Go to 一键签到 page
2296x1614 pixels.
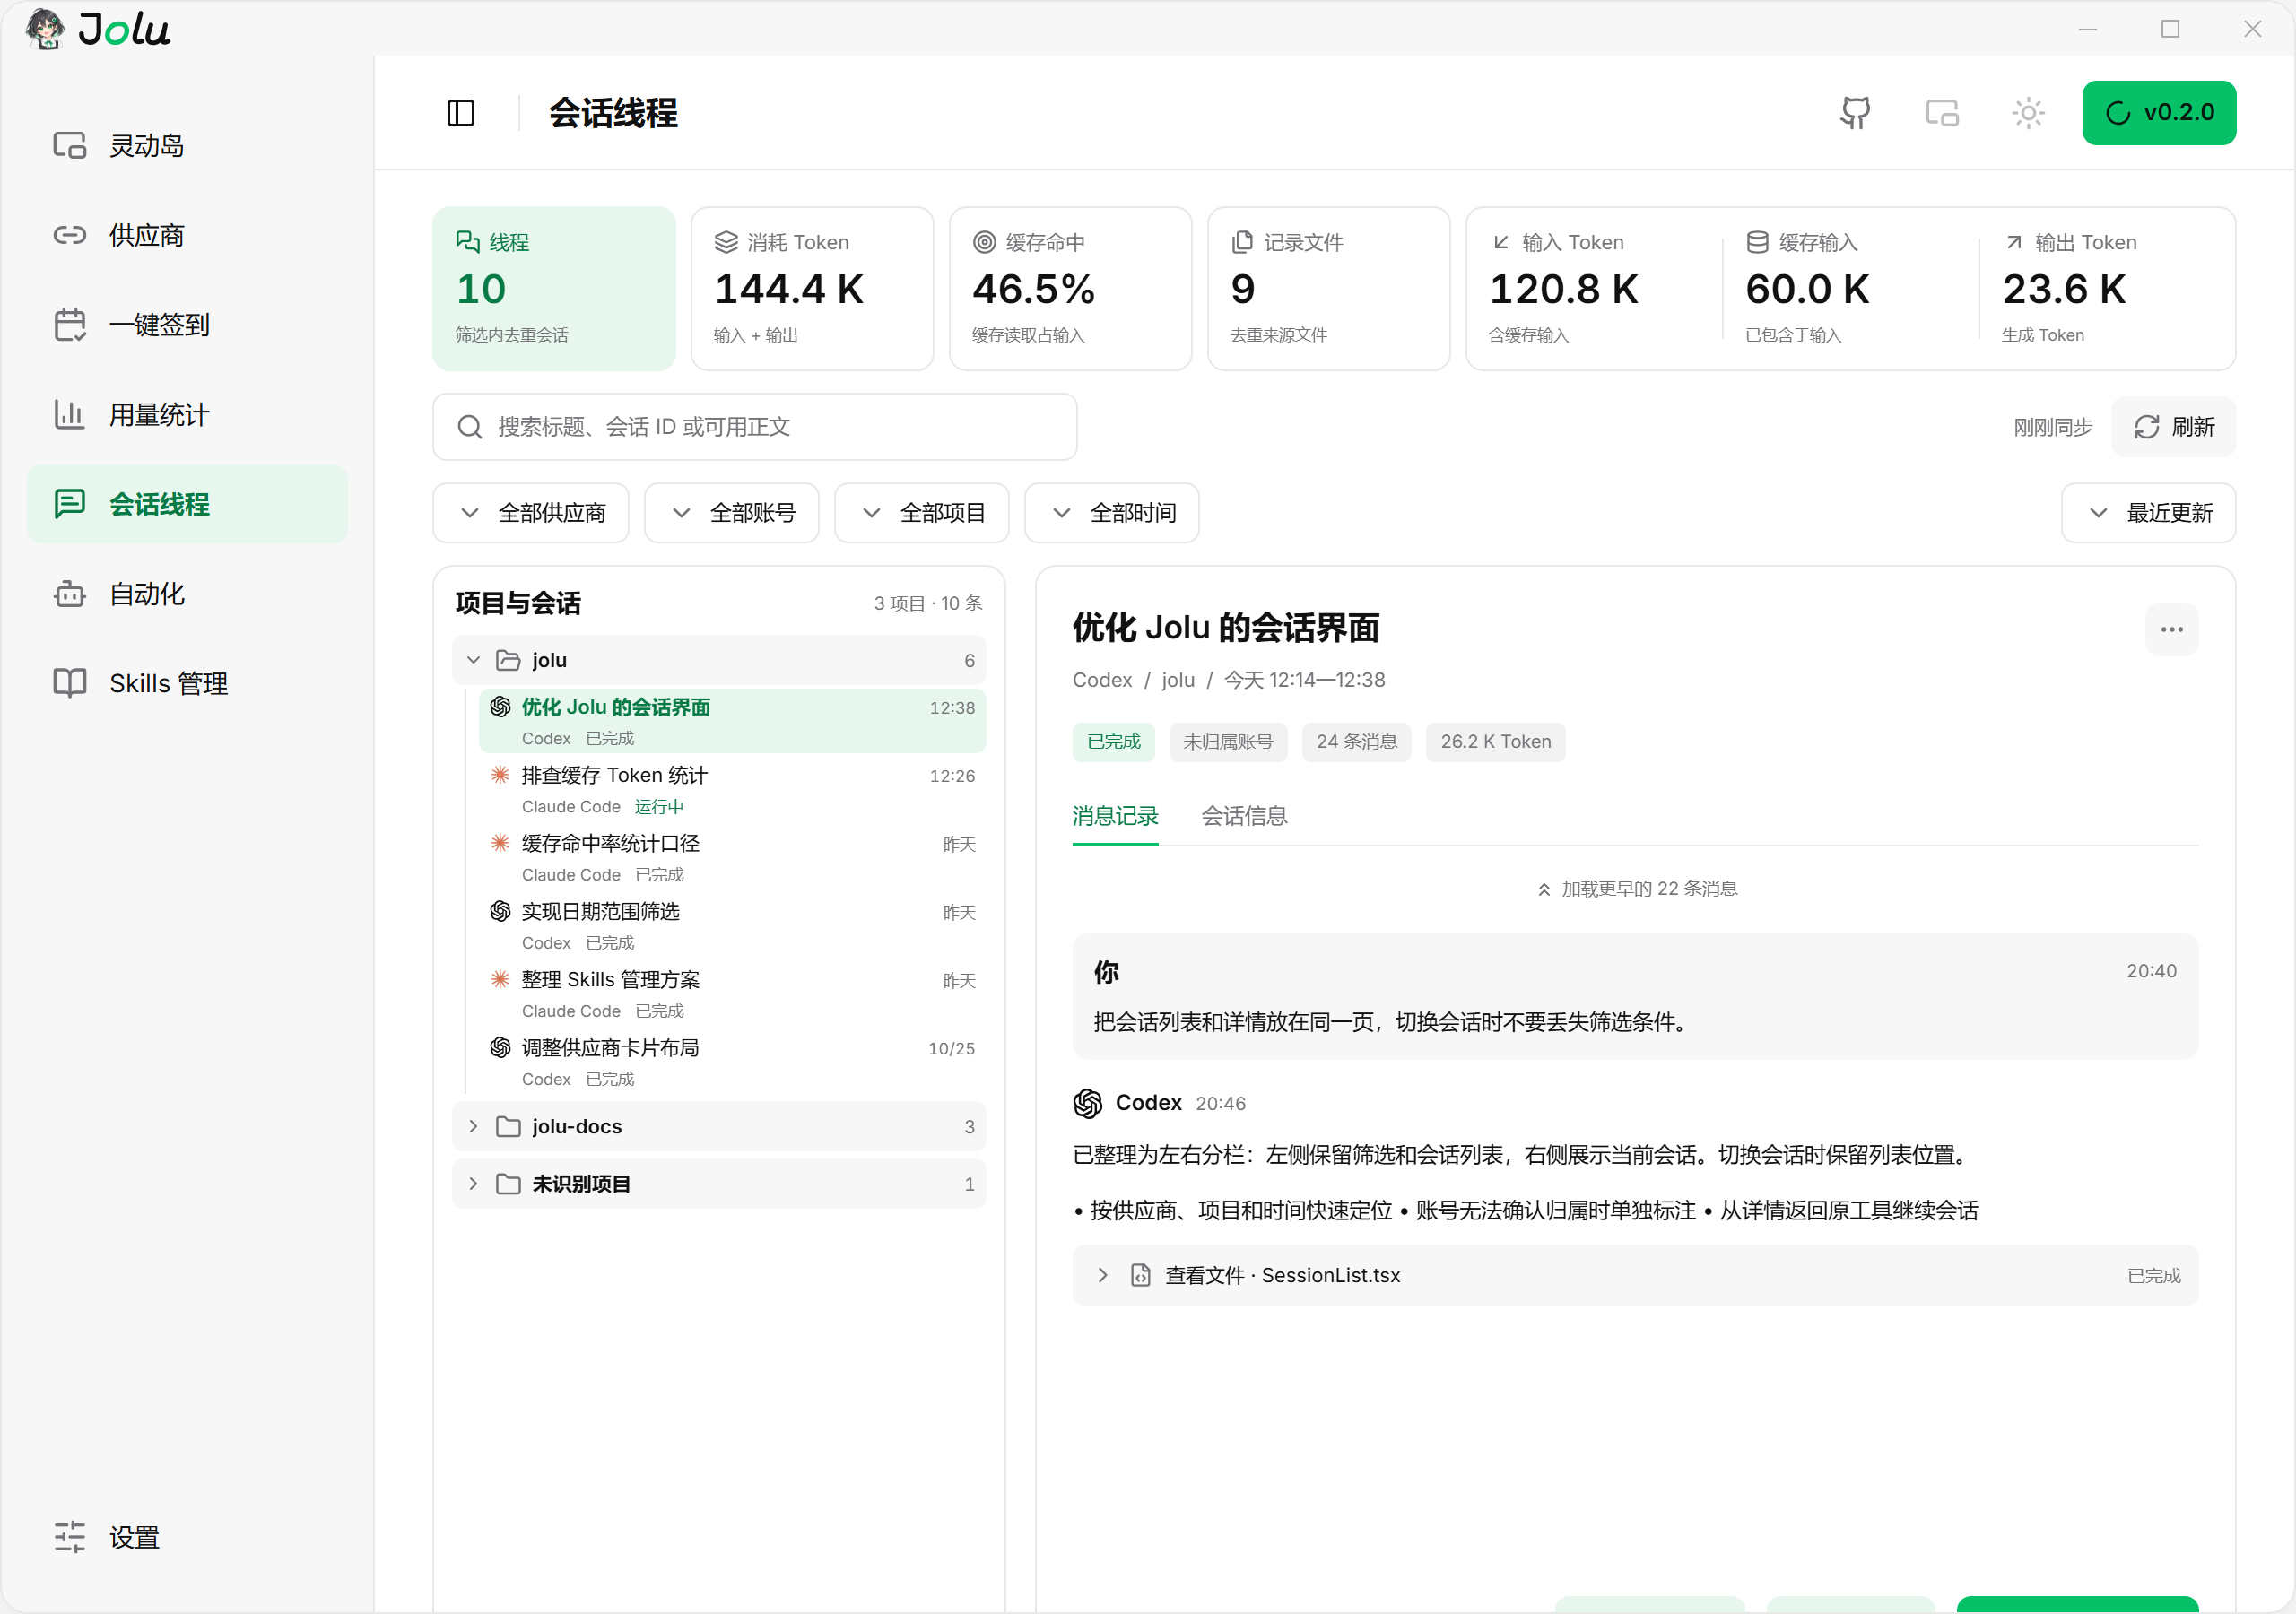pos(188,325)
